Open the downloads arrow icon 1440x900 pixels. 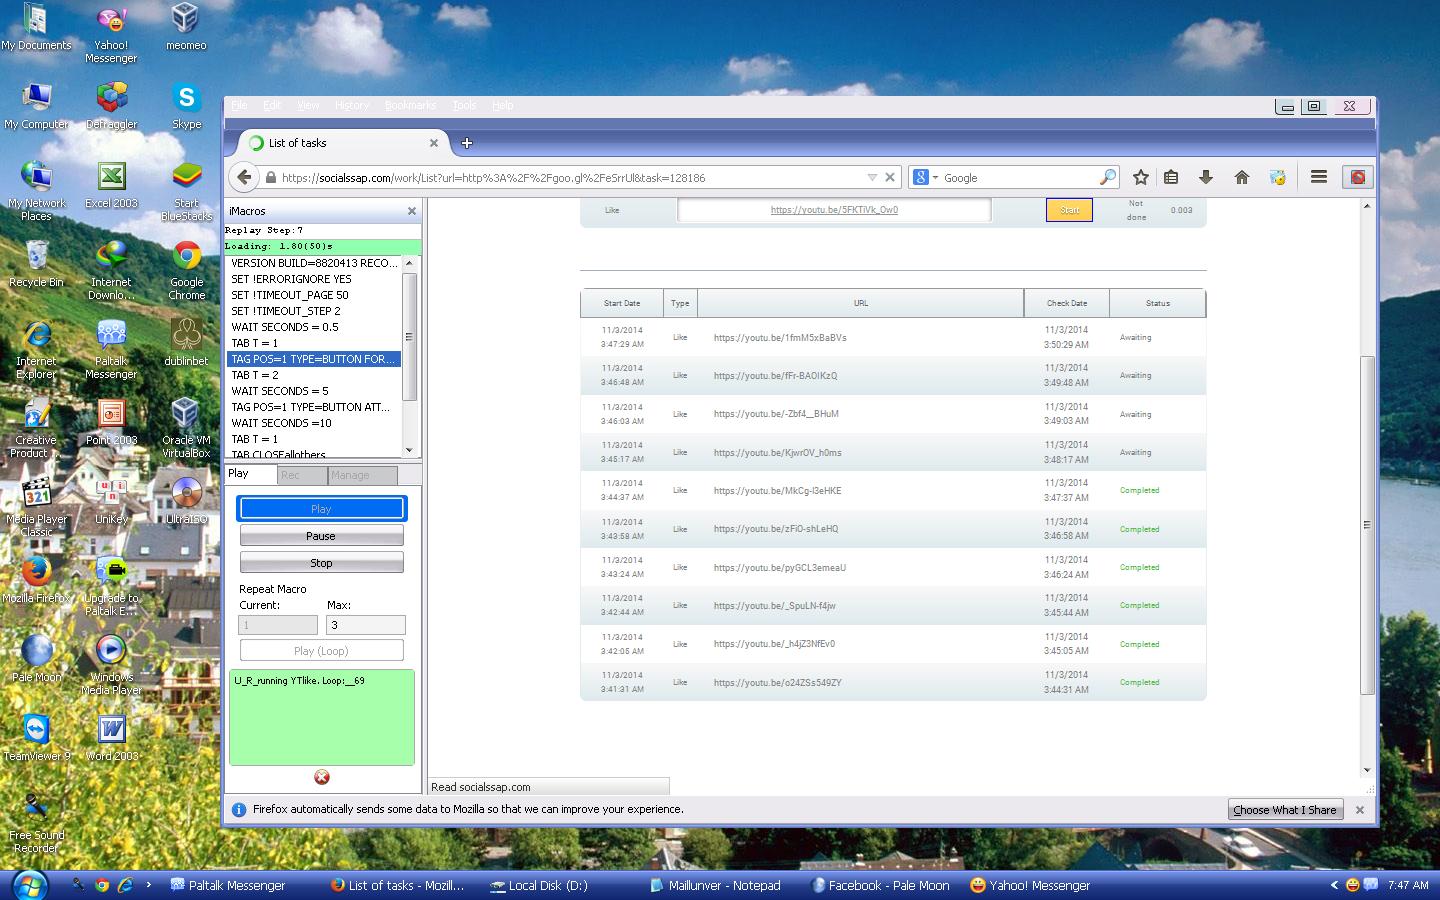[x=1205, y=177]
